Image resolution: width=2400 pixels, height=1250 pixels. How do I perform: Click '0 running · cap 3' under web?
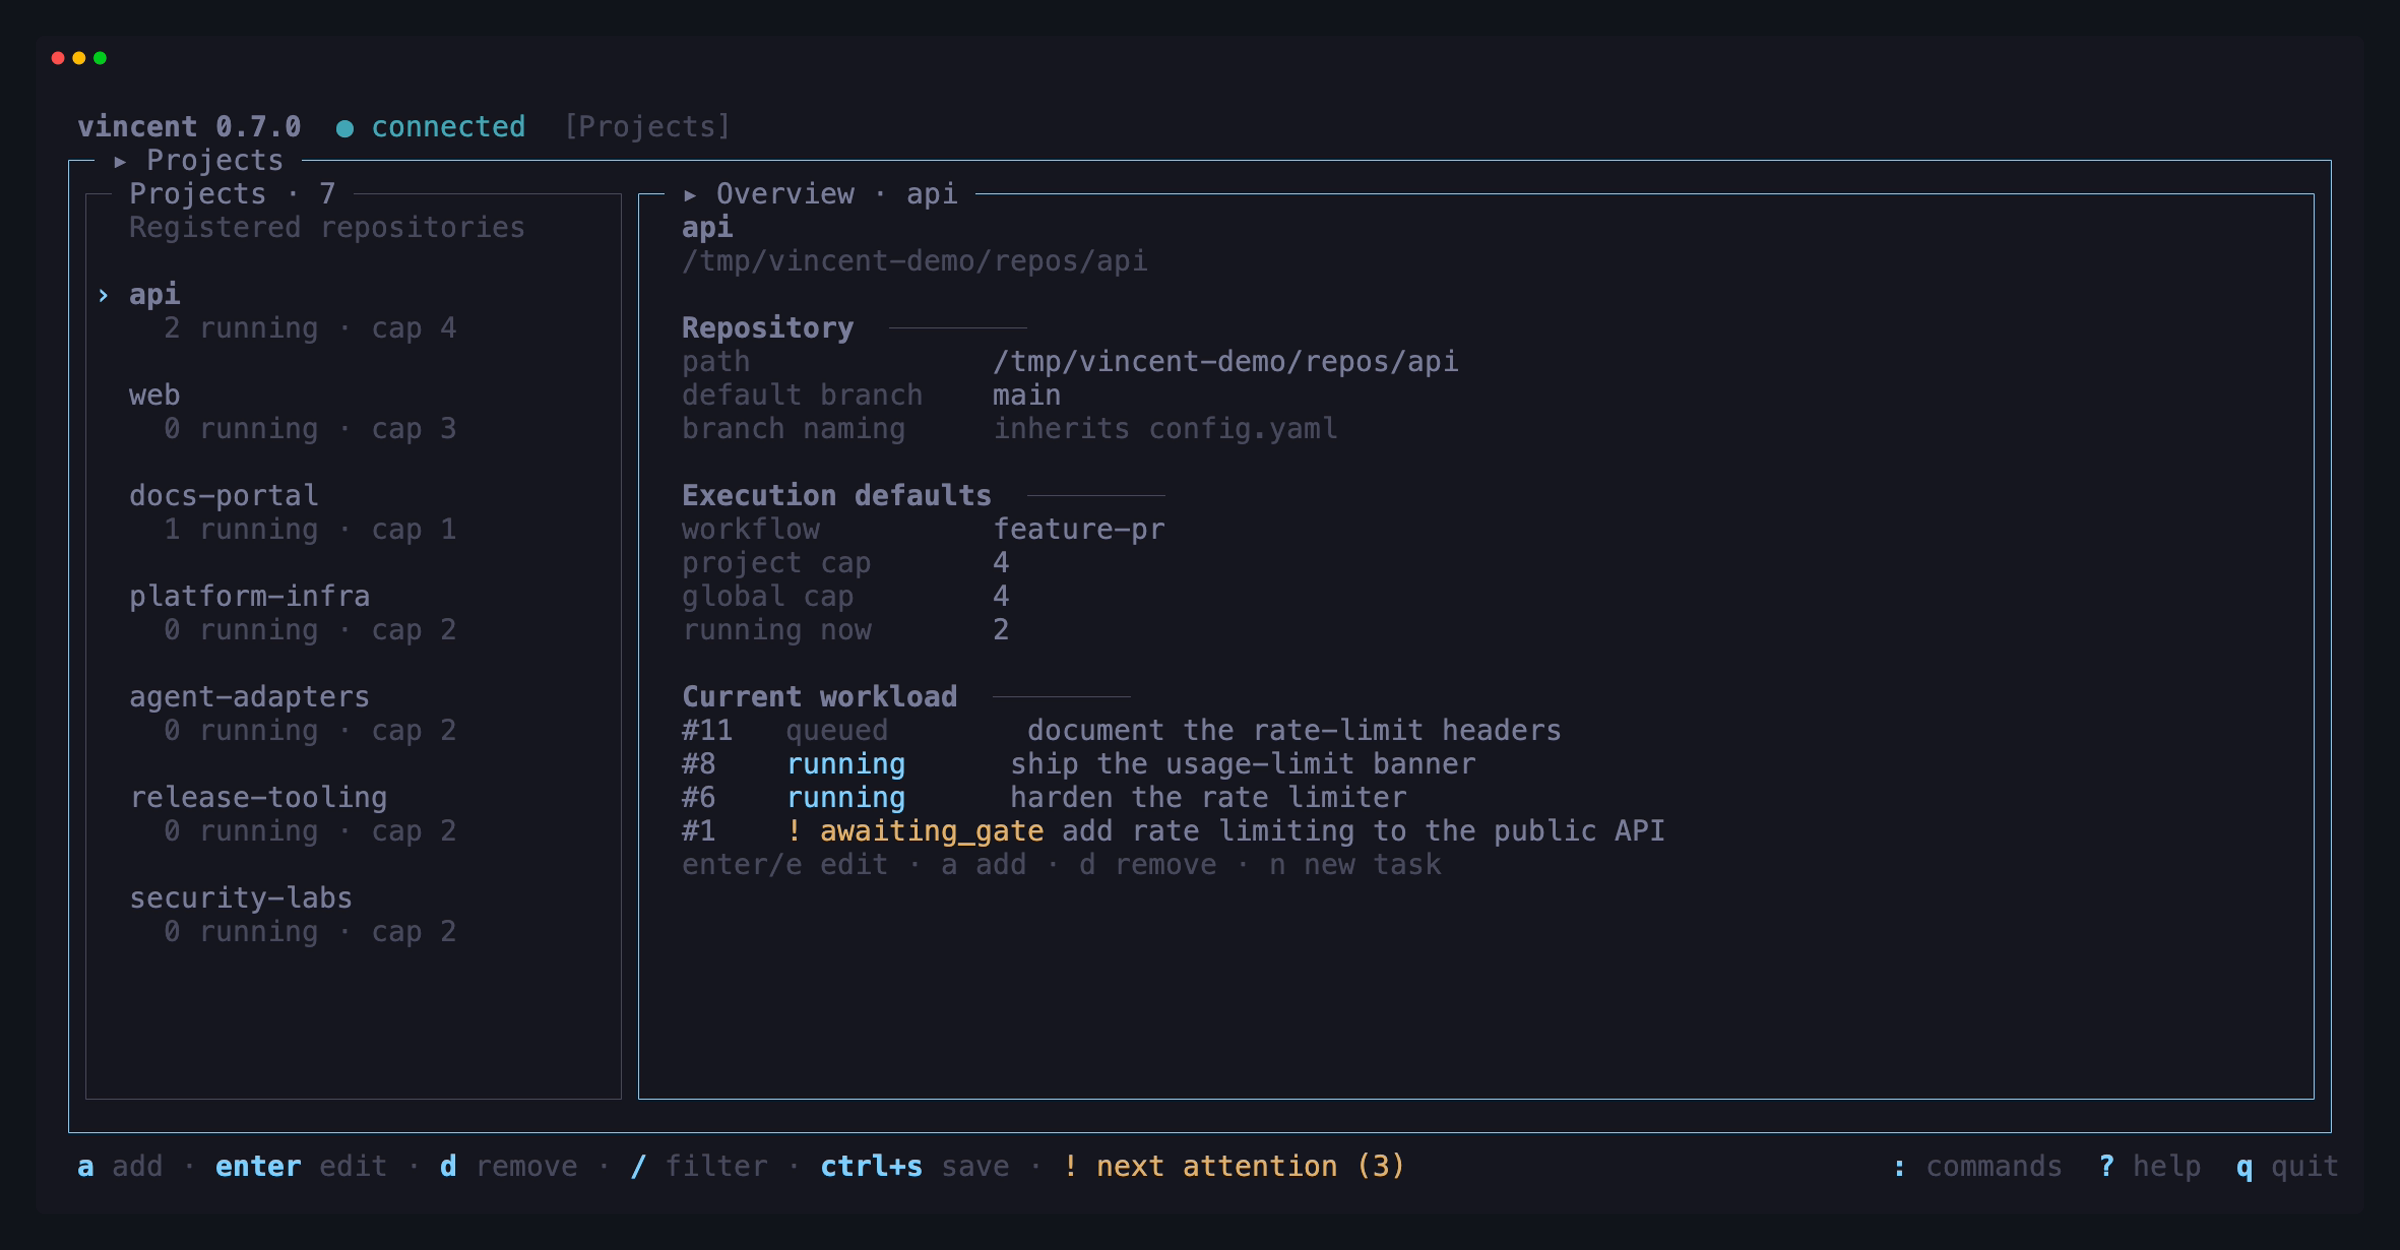(x=310, y=428)
